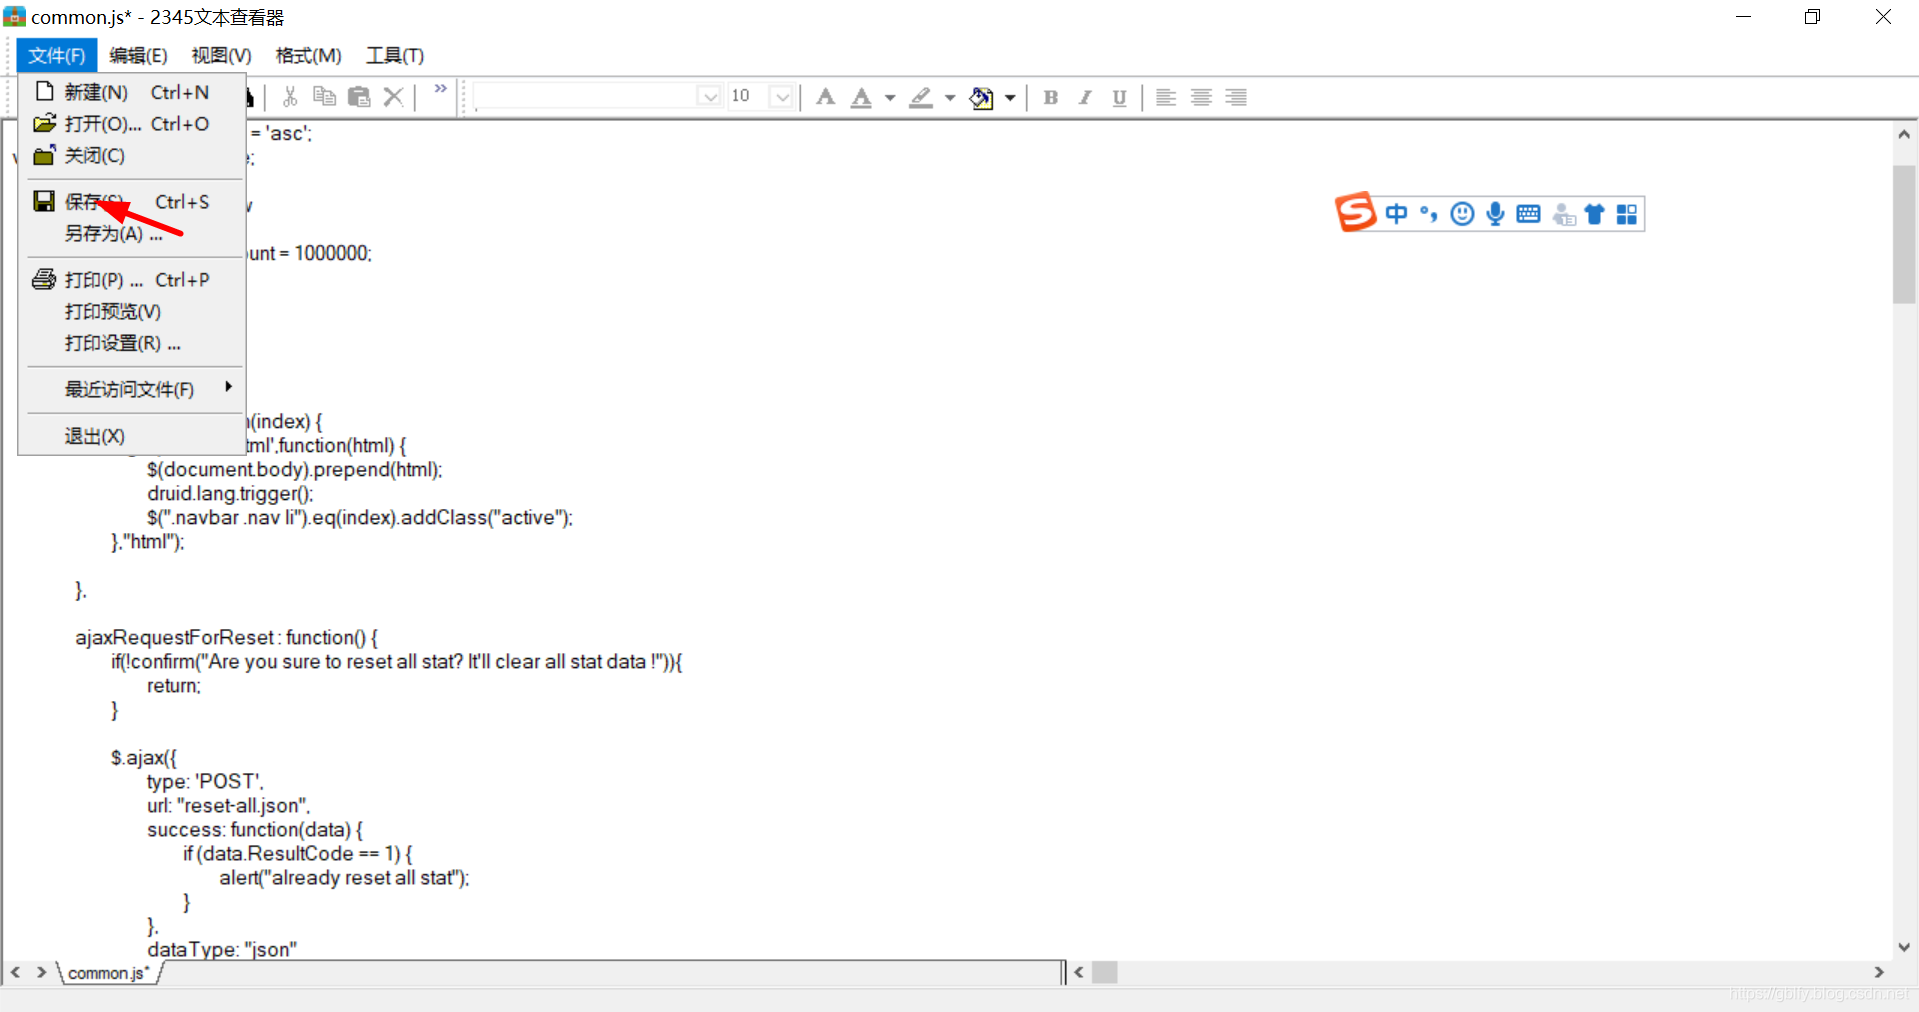
Task: Choose 新建(N) from the file menu
Action: tap(132, 92)
